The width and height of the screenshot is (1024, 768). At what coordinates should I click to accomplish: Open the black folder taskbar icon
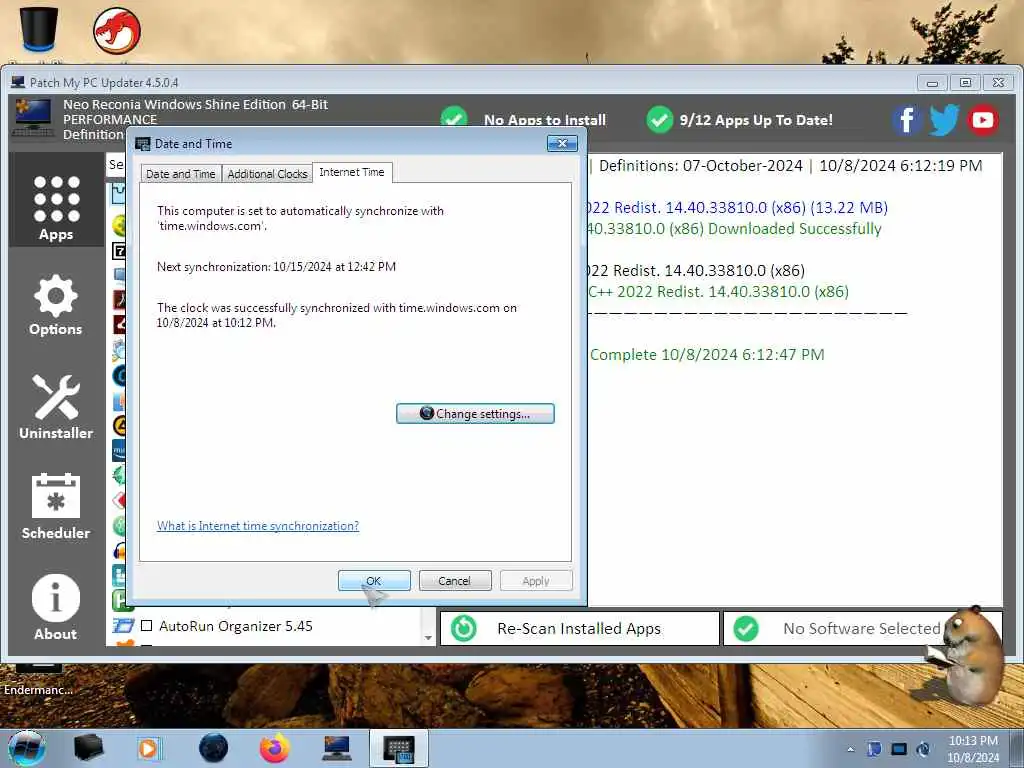click(88, 748)
